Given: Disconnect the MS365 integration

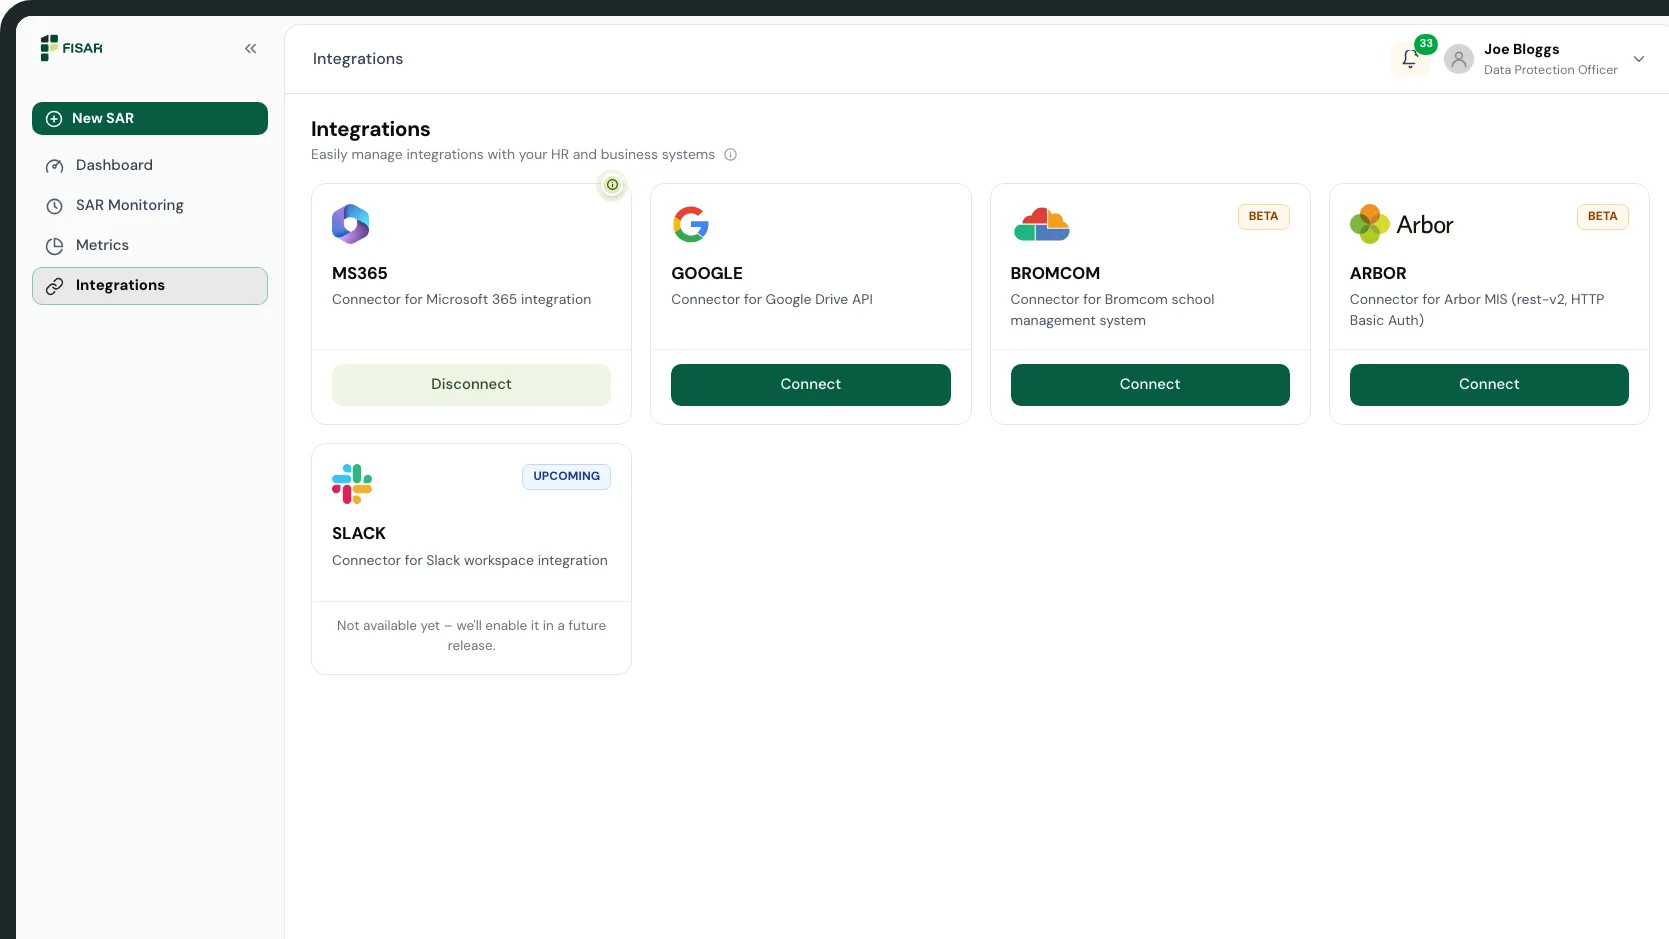Looking at the screenshot, I should tap(471, 385).
